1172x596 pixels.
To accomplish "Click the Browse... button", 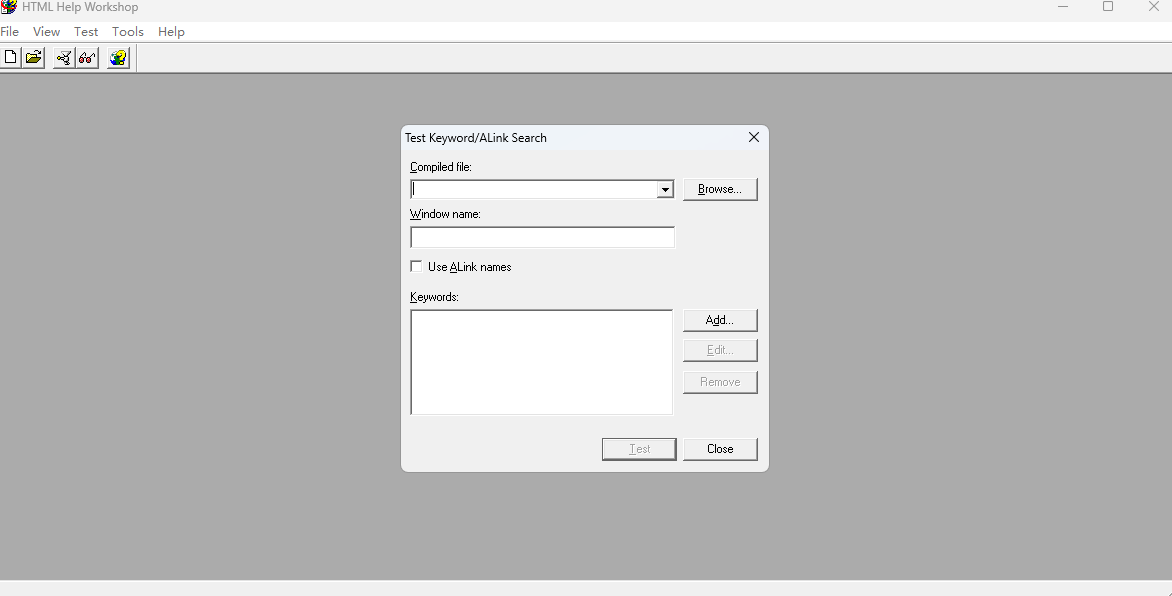I will [720, 189].
